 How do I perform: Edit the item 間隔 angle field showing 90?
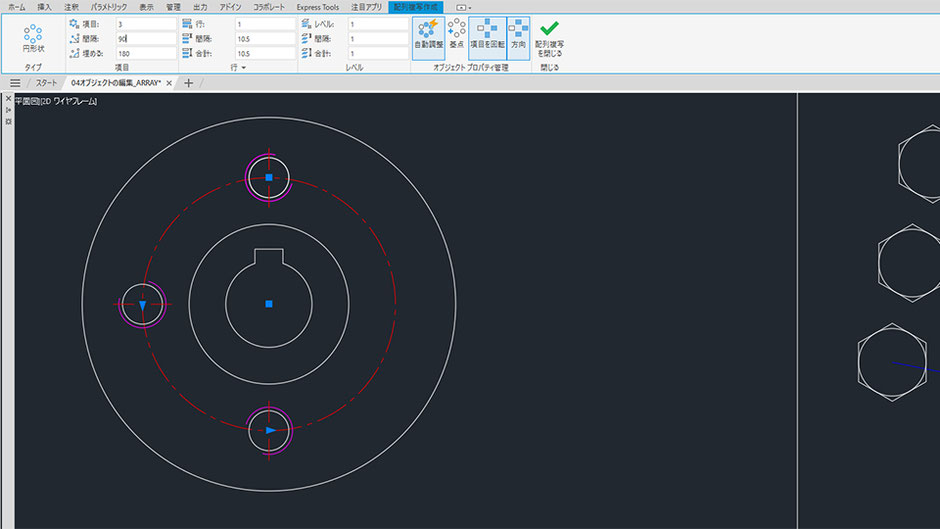tap(146, 38)
